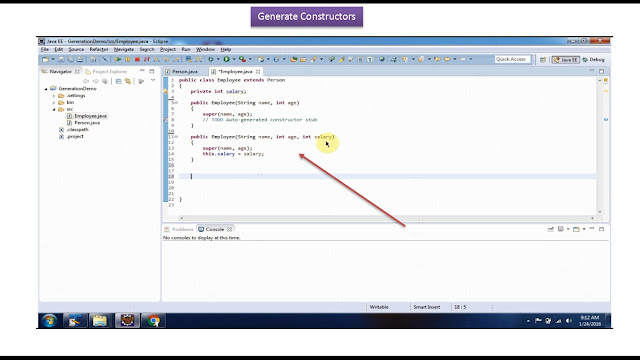Click the Windows Start button
The height and width of the screenshot is (360, 640).
click(x=50, y=321)
